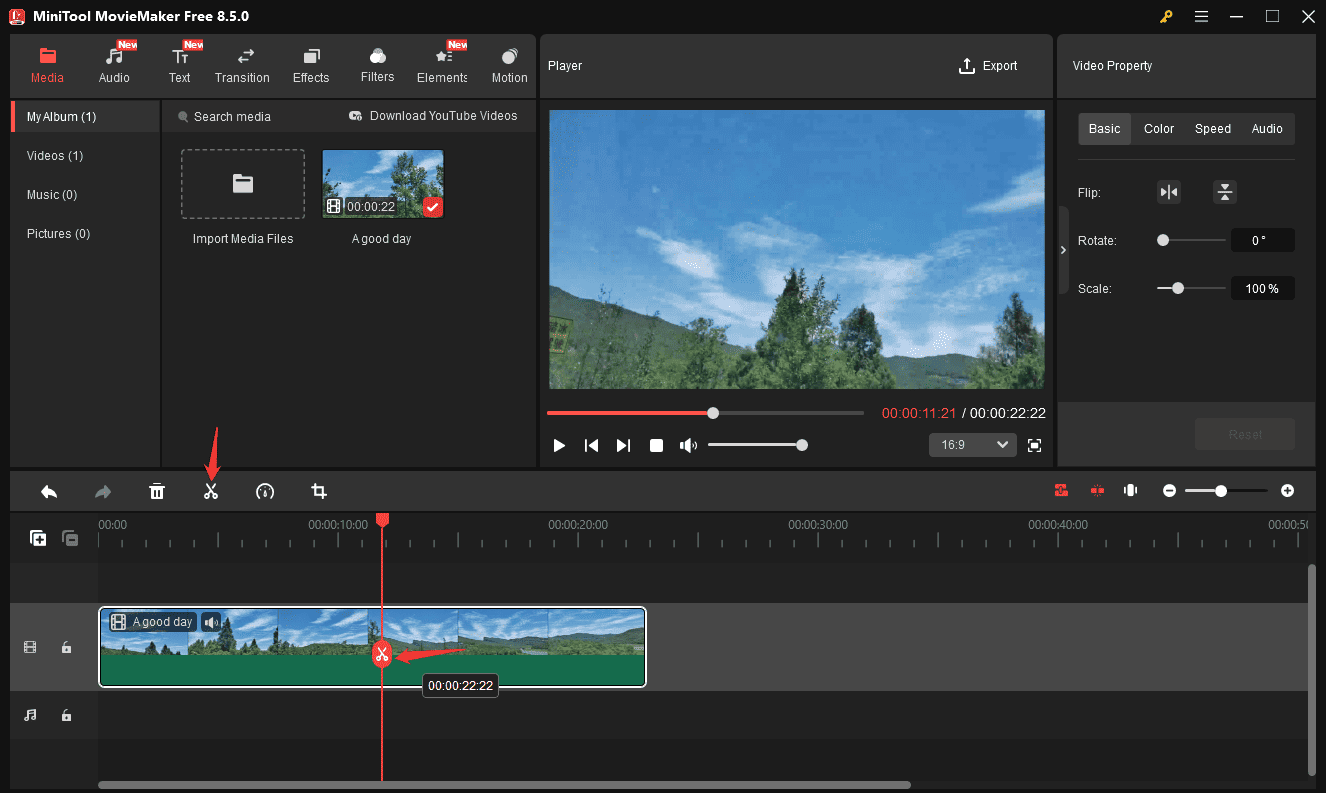The height and width of the screenshot is (793, 1326).
Task: Collapse the player panel with the side chevron
Action: click(x=1063, y=249)
